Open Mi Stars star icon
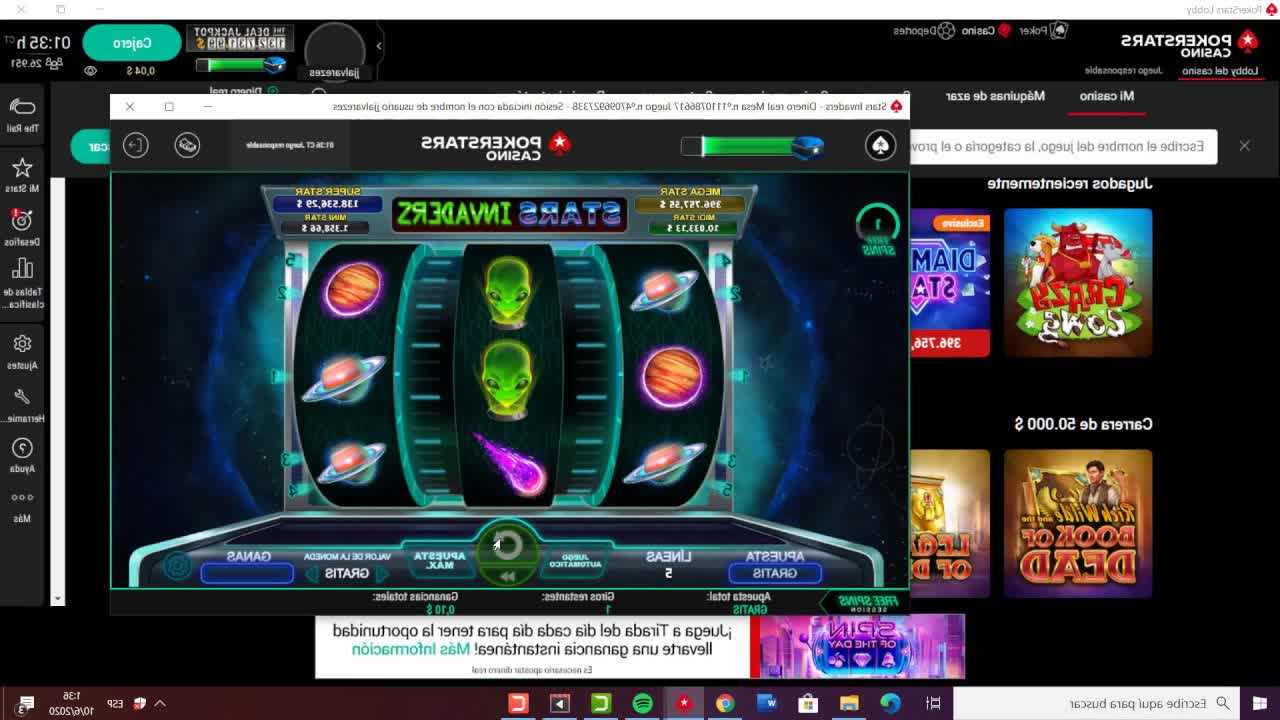 click(22, 168)
